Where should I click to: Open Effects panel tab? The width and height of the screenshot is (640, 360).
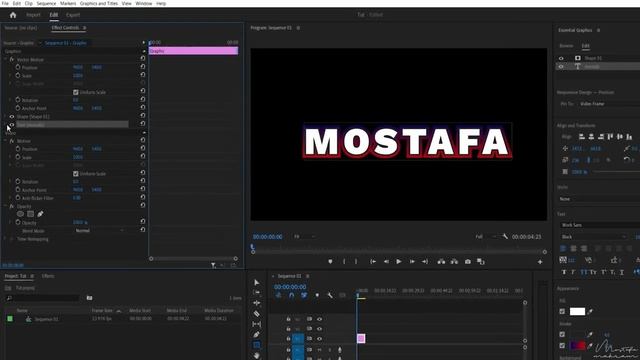pos(48,276)
